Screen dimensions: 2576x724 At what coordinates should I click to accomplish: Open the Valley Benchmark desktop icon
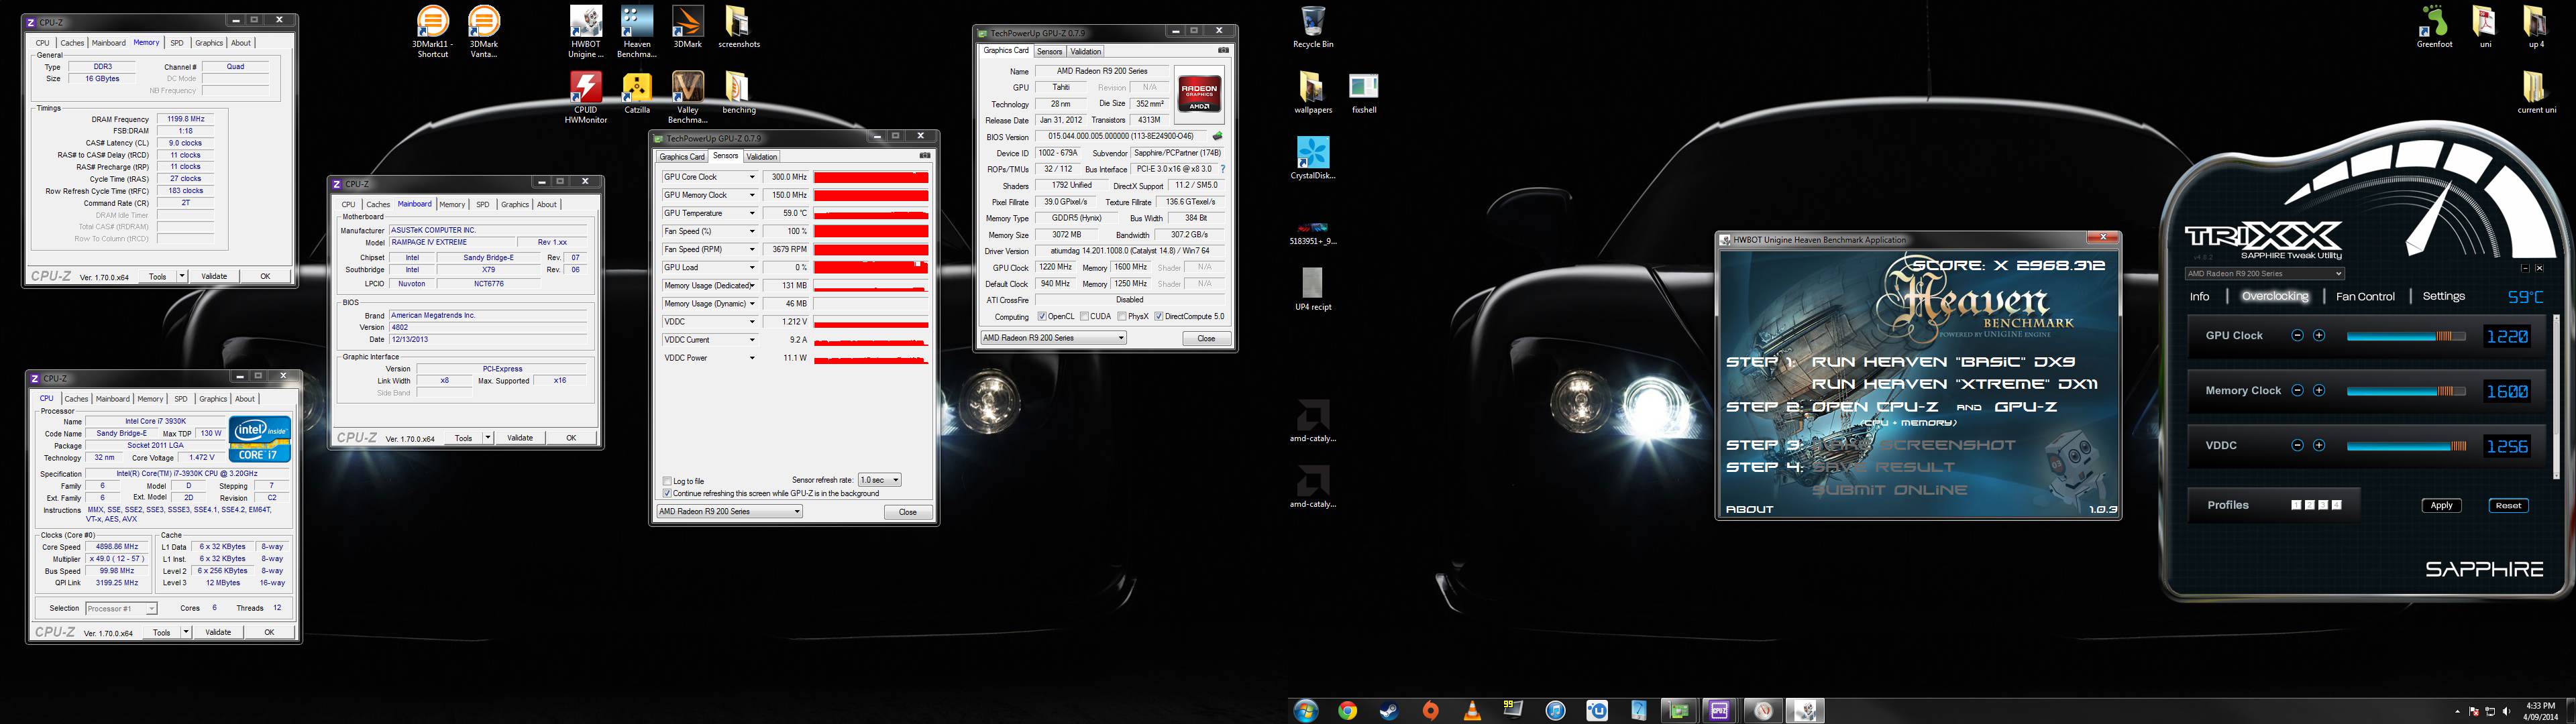click(687, 97)
